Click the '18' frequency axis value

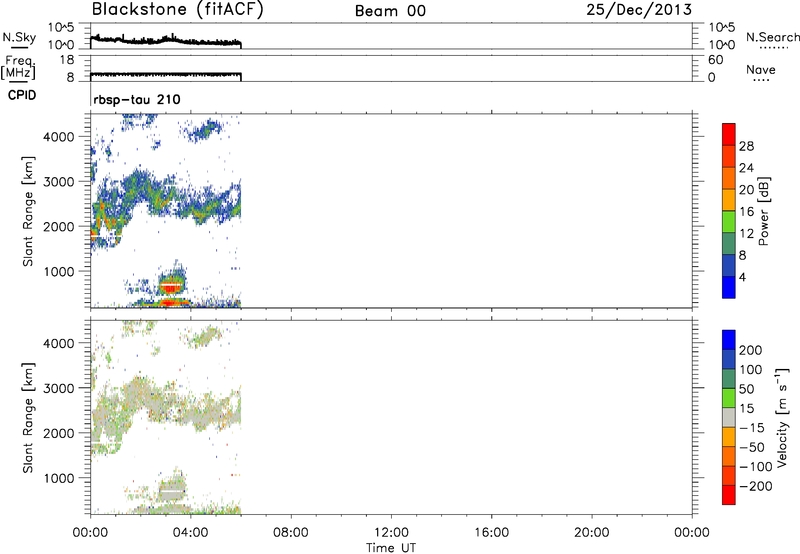pos(67,60)
